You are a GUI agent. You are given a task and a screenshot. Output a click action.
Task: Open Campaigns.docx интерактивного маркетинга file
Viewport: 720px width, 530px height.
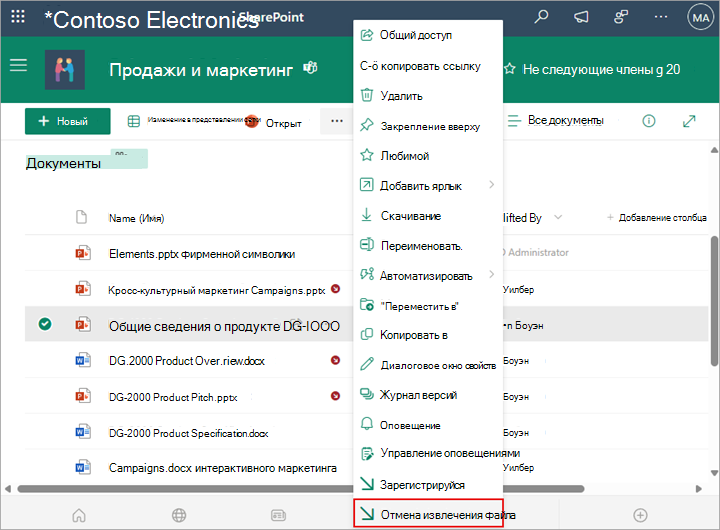pos(222,468)
